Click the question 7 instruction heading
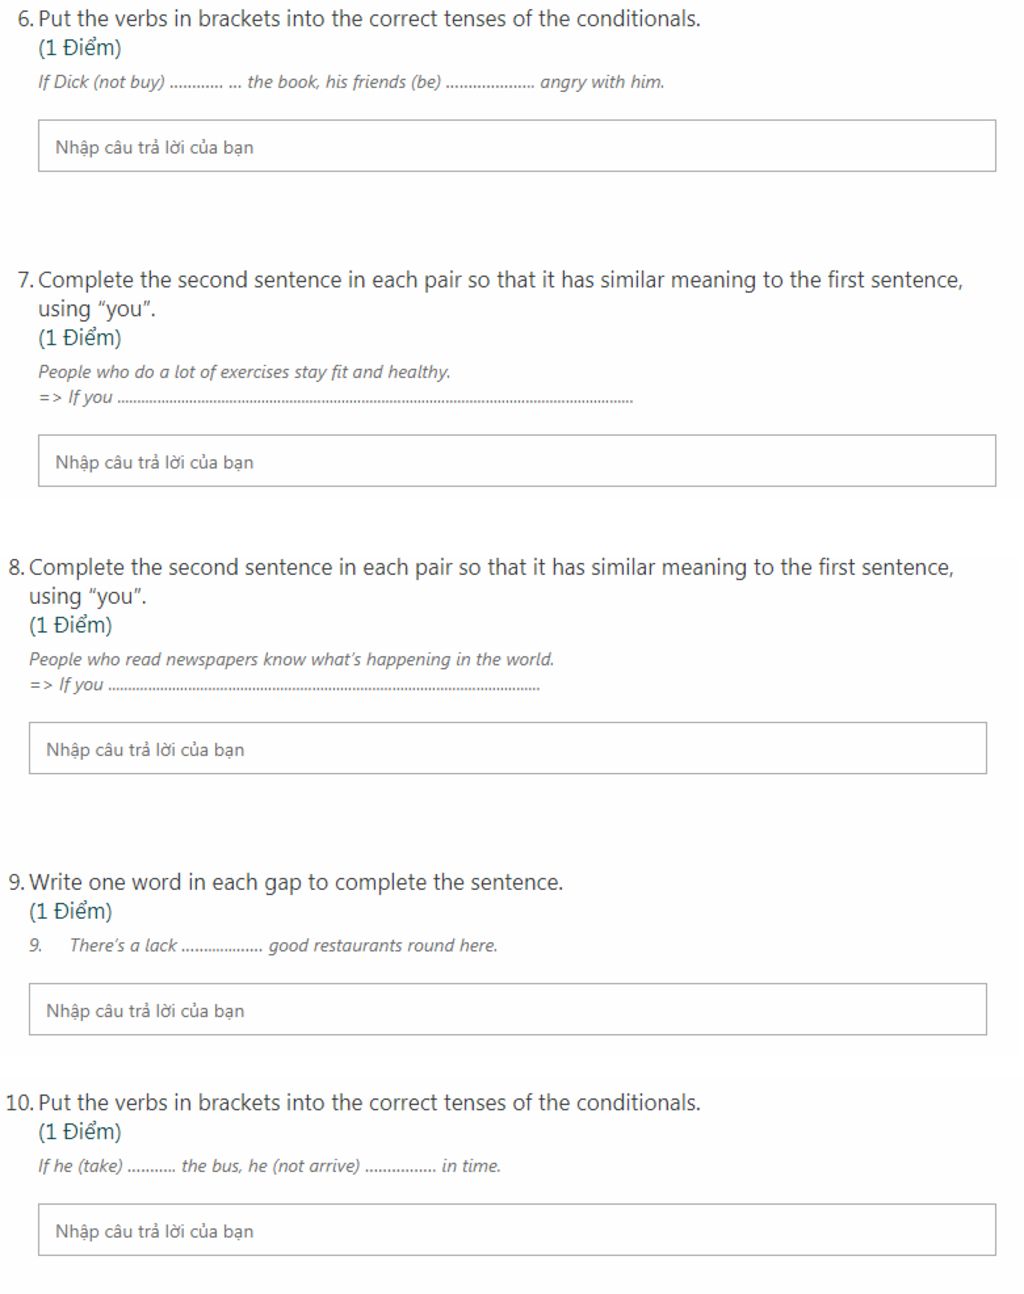Viewport: 1024px width, 1294px height. coord(500,294)
